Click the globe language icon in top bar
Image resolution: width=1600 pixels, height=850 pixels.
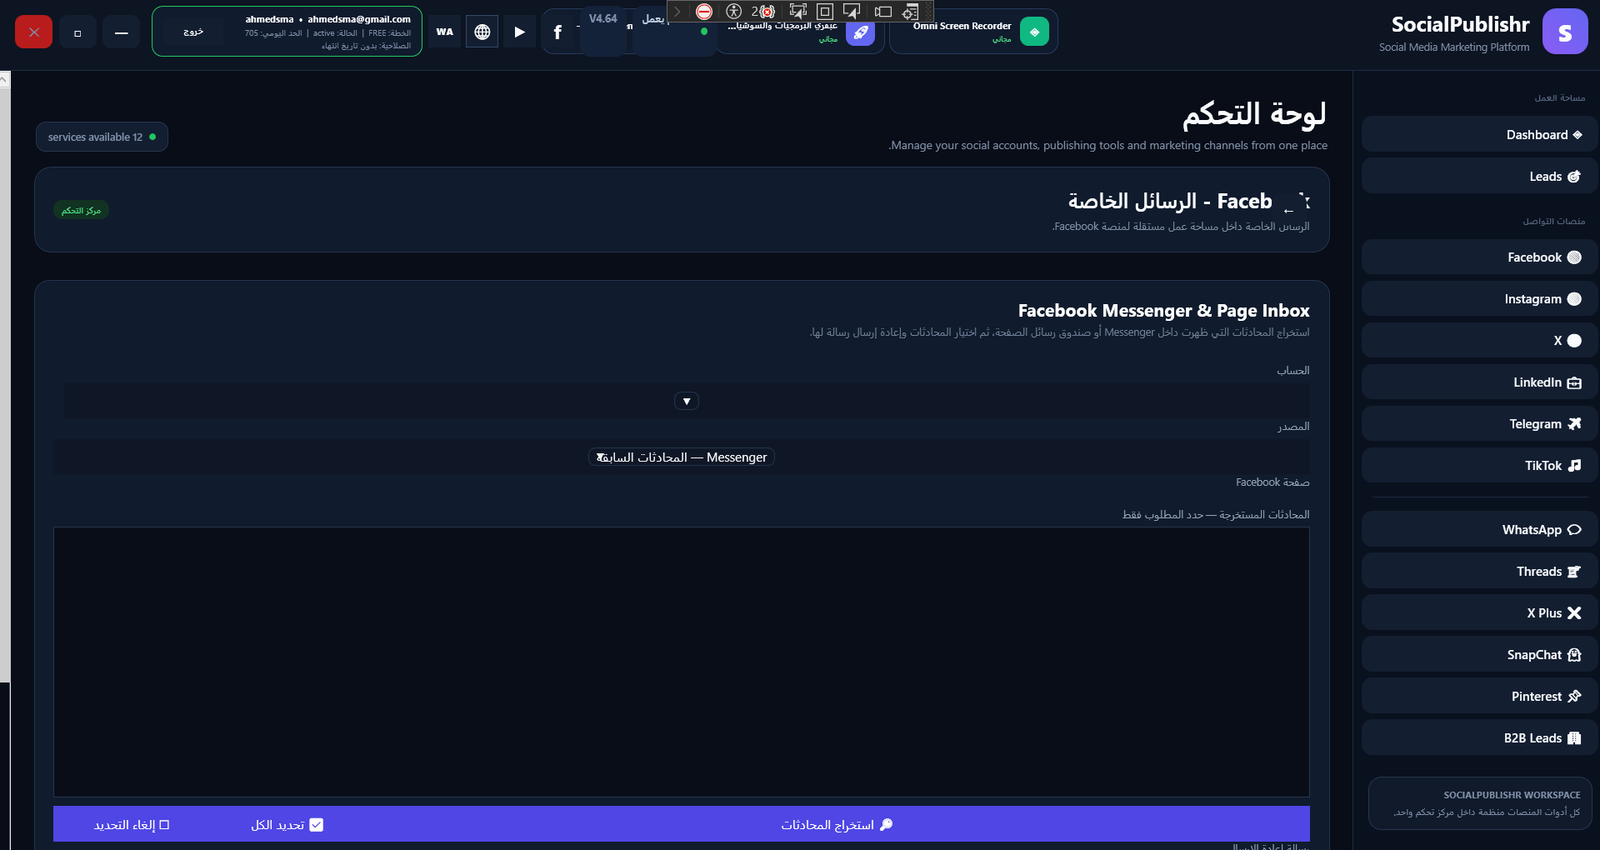pos(482,32)
